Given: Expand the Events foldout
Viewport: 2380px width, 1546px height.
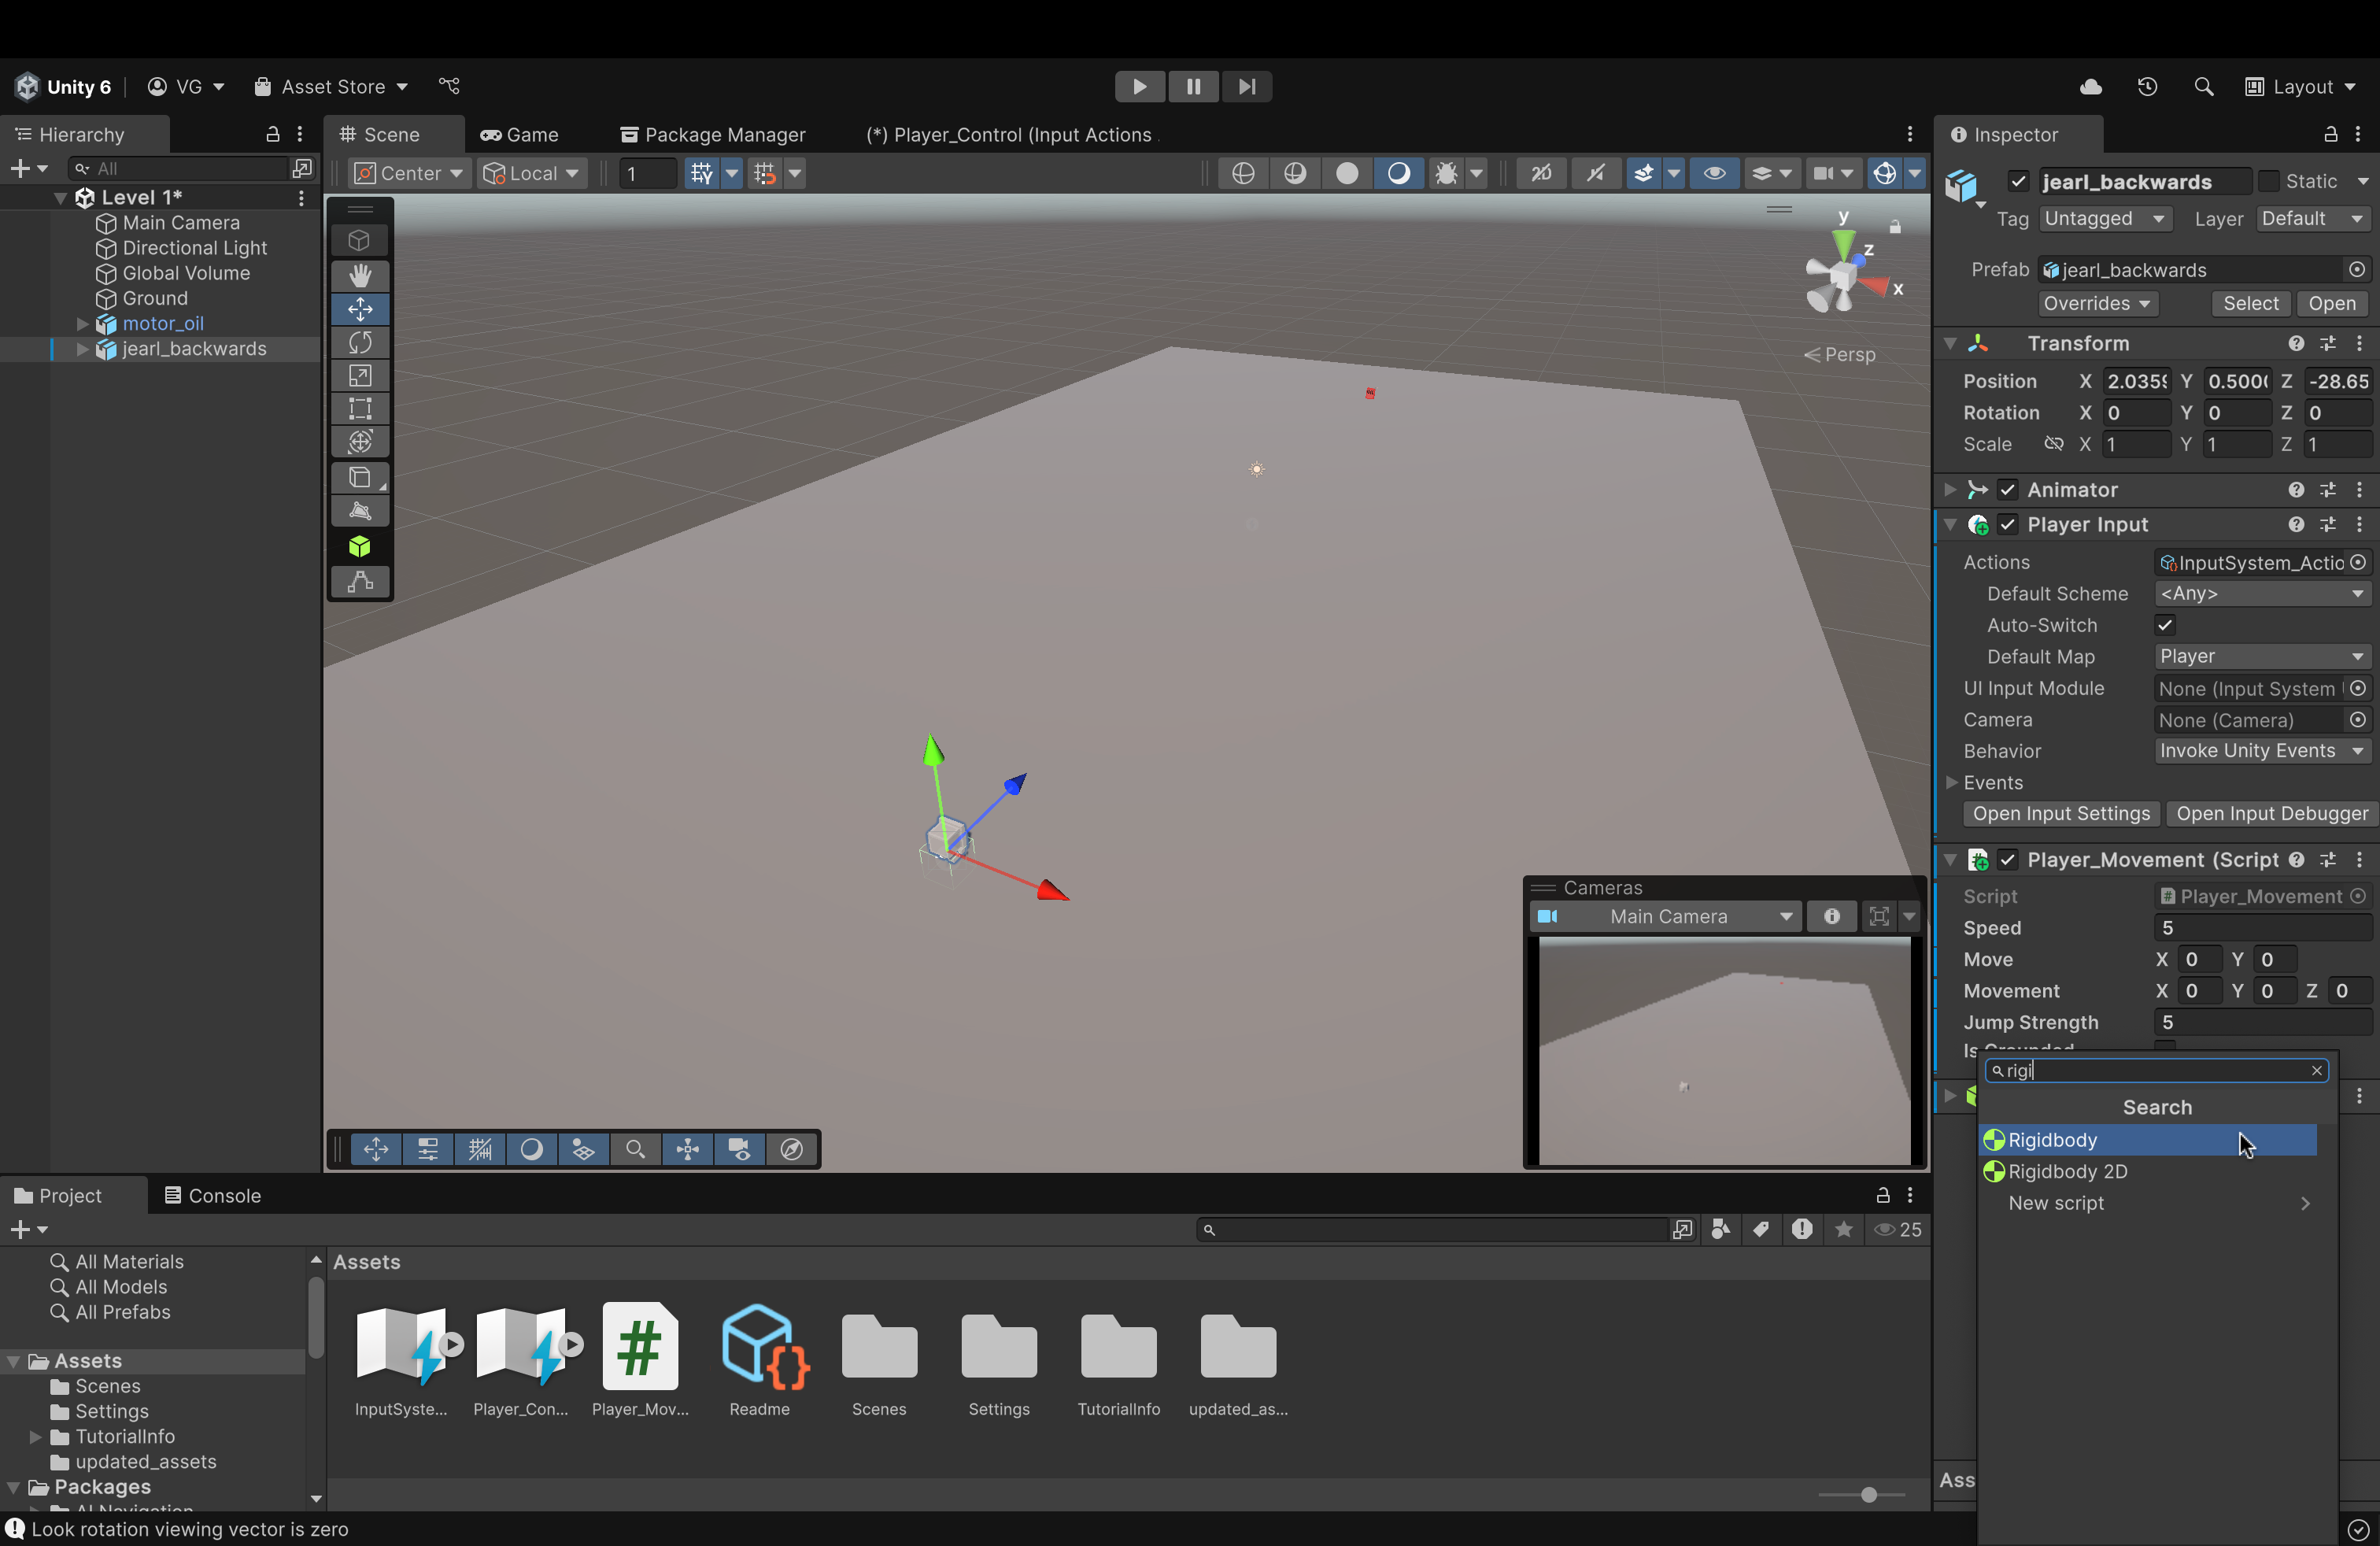Looking at the screenshot, I should 1951,783.
